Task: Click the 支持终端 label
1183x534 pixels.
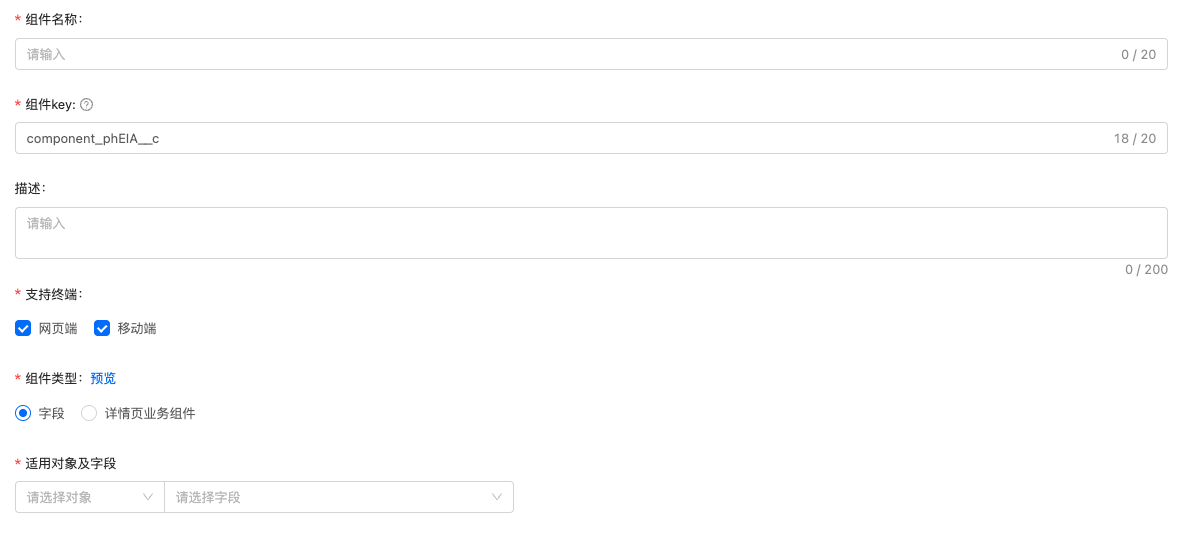Action: click(x=54, y=294)
